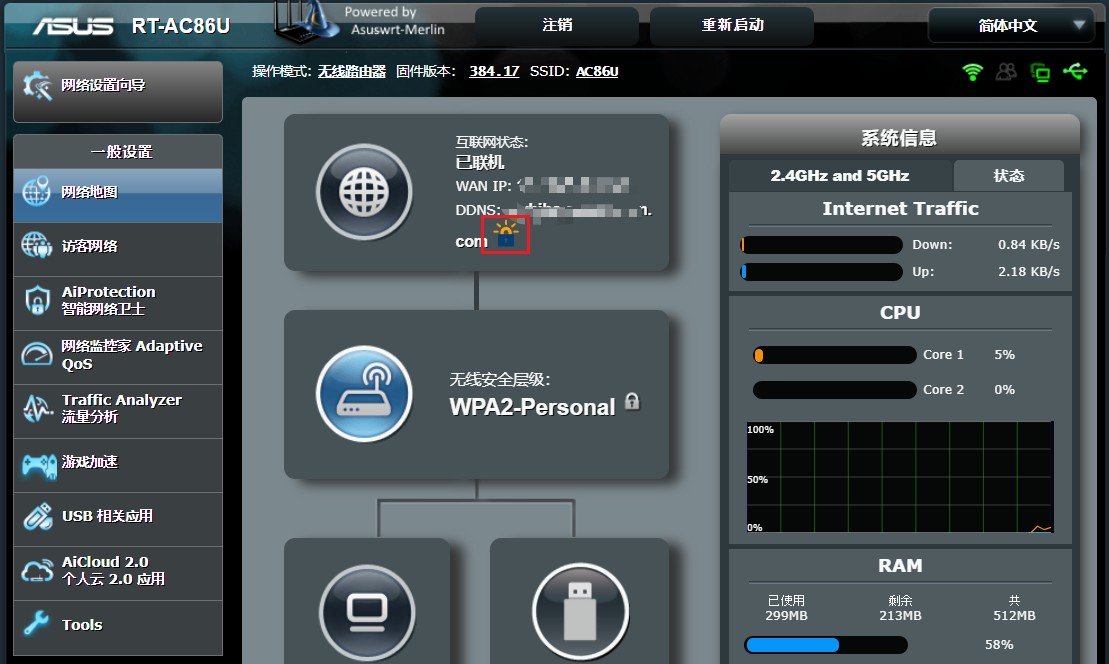Open the 384.17 firmware version link

click(x=494, y=71)
